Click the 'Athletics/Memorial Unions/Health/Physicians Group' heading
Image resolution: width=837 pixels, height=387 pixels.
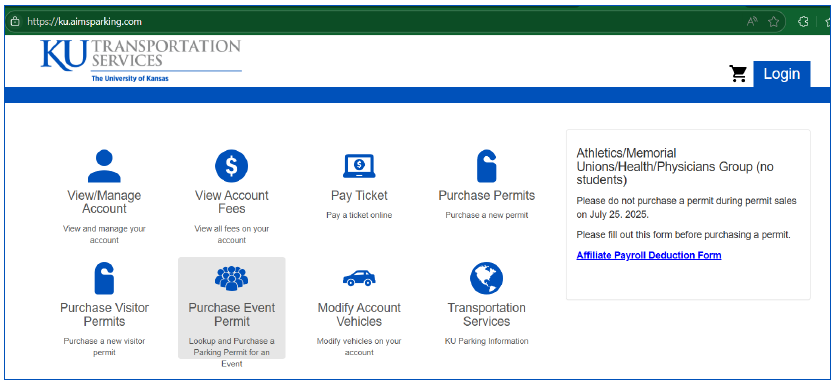[x=675, y=167]
